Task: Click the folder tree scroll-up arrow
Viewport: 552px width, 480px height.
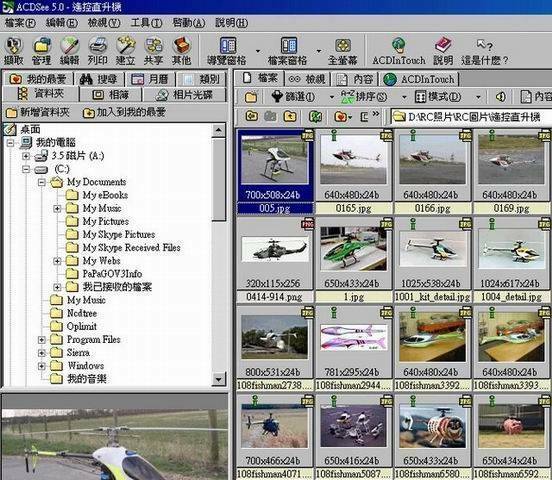Action: click(219, 130)
